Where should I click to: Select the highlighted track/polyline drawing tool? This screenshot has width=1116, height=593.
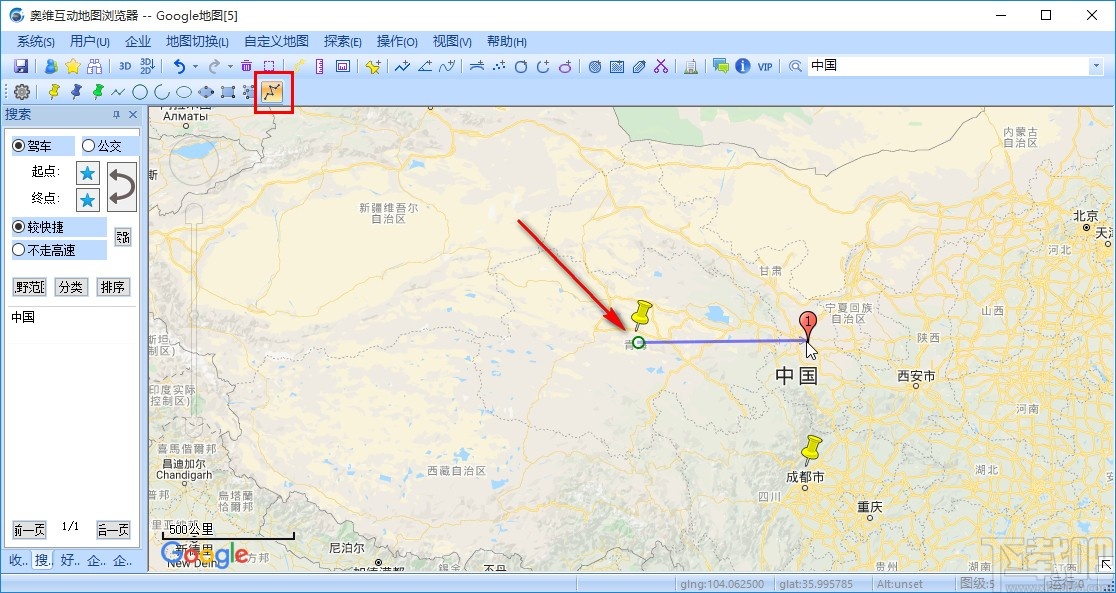[270, 91]
